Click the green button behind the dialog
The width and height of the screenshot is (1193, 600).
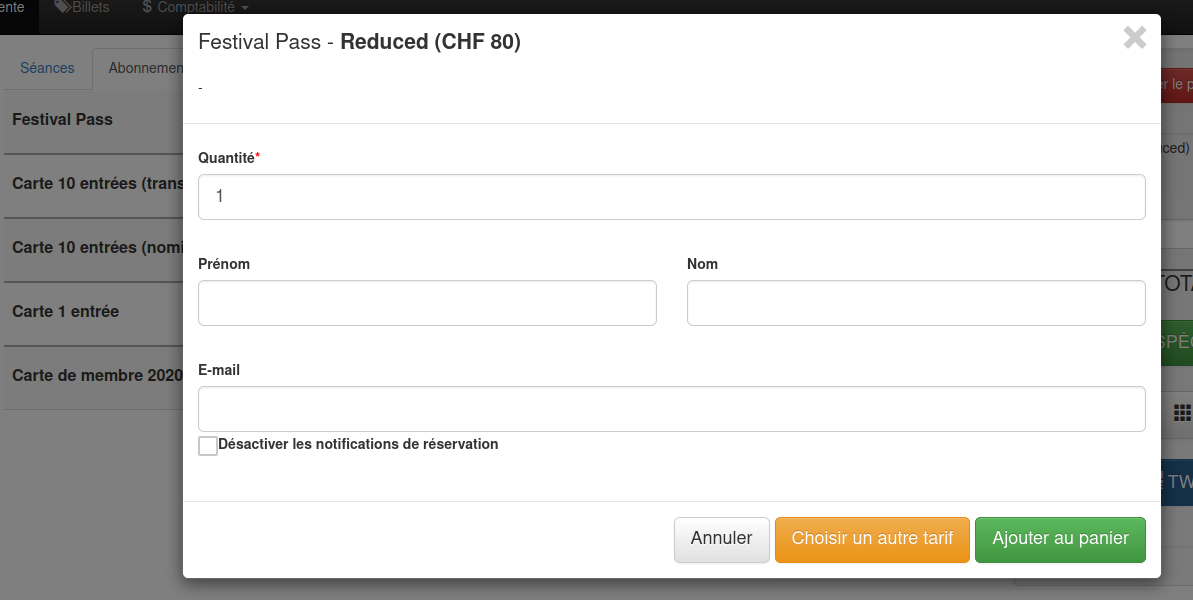pyautogui.click(x=1177, y=341)
